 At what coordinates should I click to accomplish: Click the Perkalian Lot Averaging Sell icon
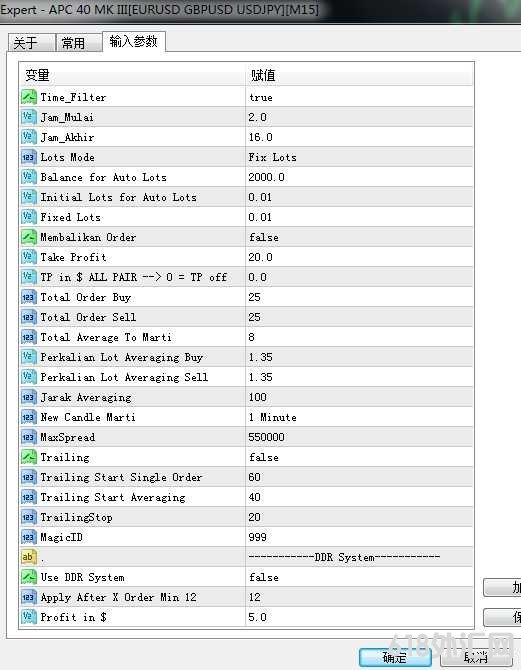tap(29, 377)
